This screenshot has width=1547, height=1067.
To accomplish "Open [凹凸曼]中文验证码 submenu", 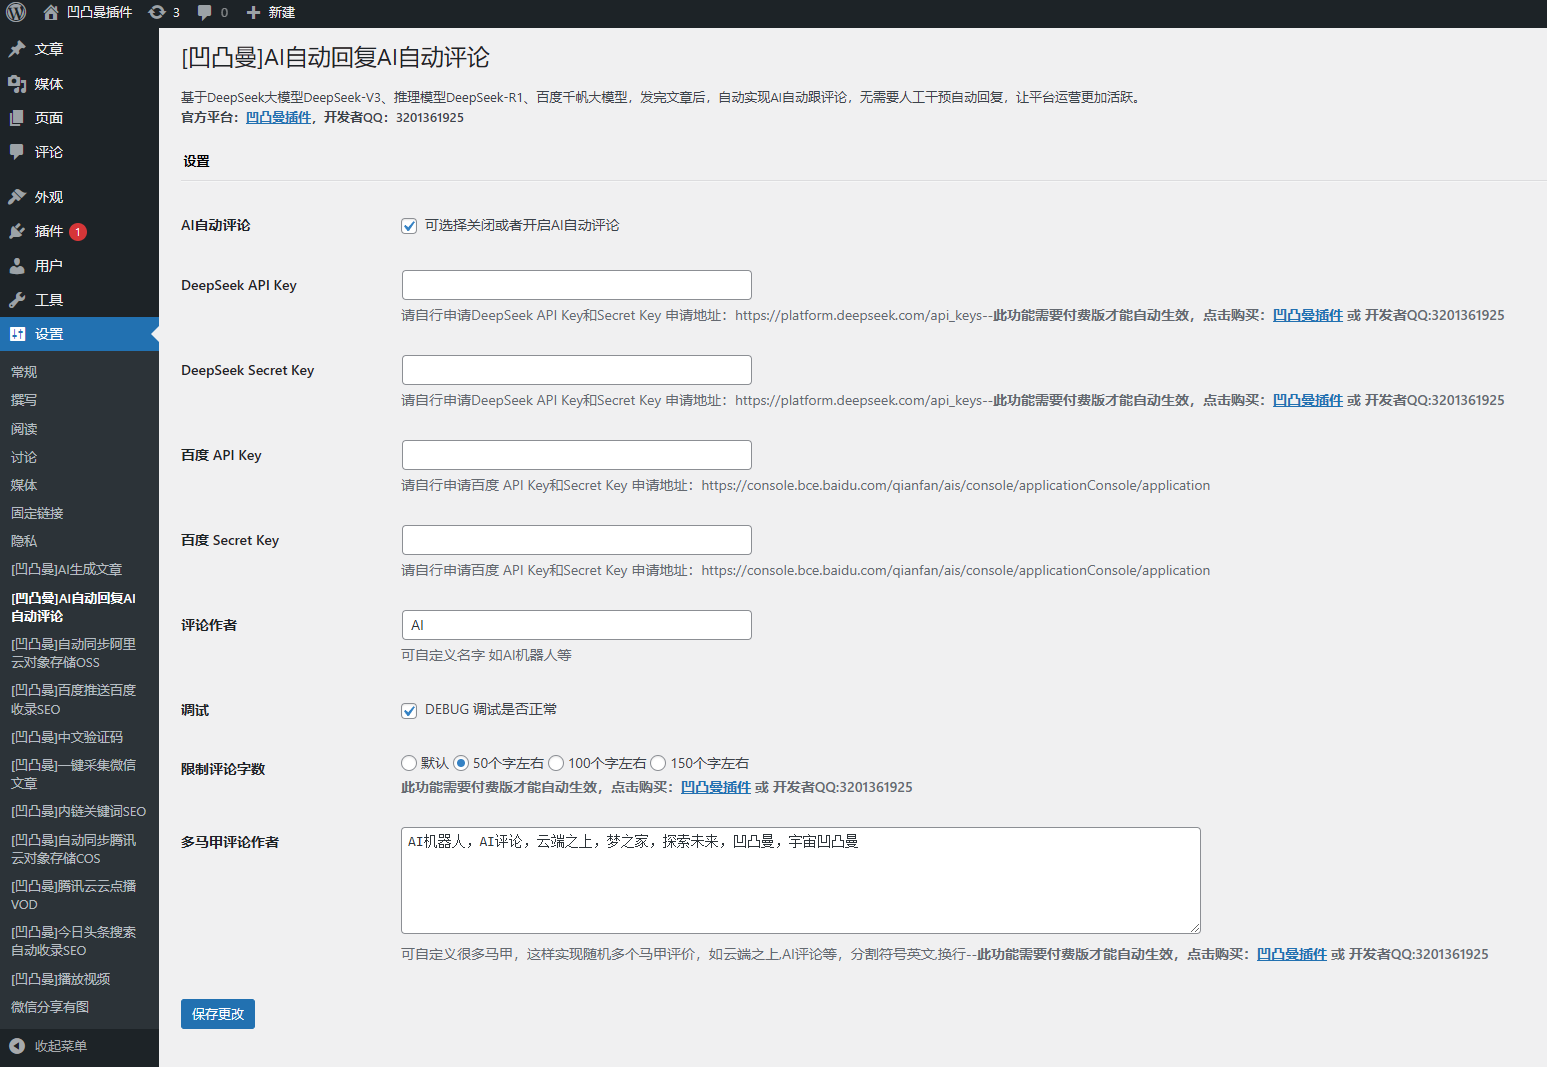I will coord(67,737).
